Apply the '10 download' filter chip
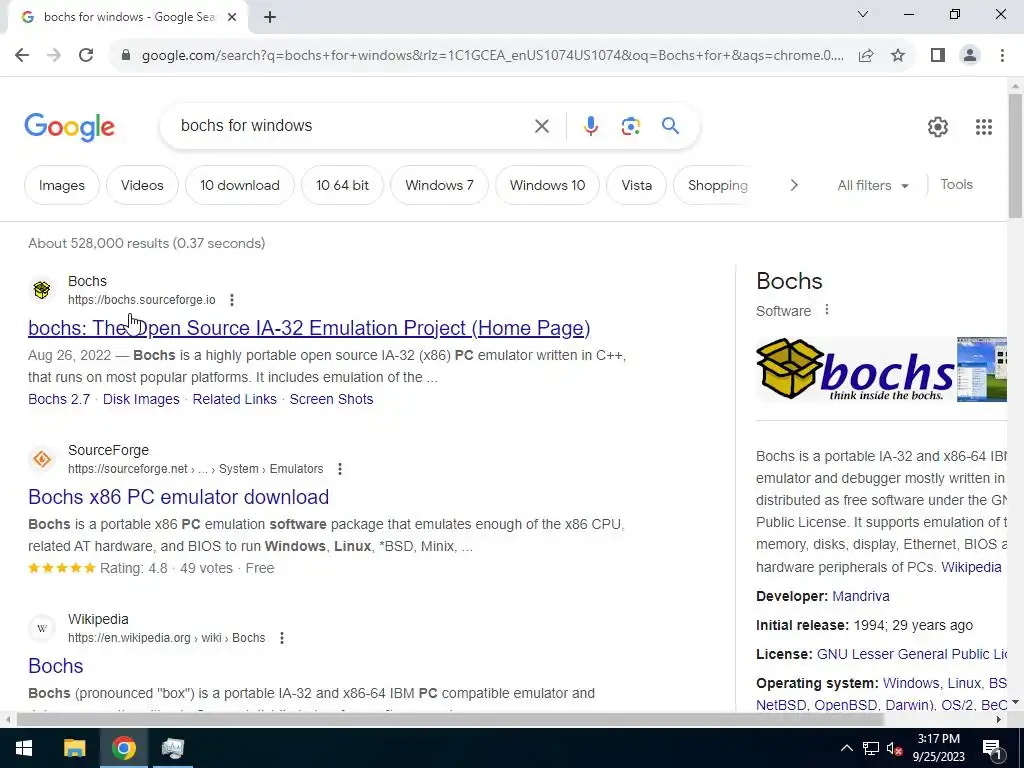The width and height of the screenshot is (1024, 768). click(x=240, y=185)
